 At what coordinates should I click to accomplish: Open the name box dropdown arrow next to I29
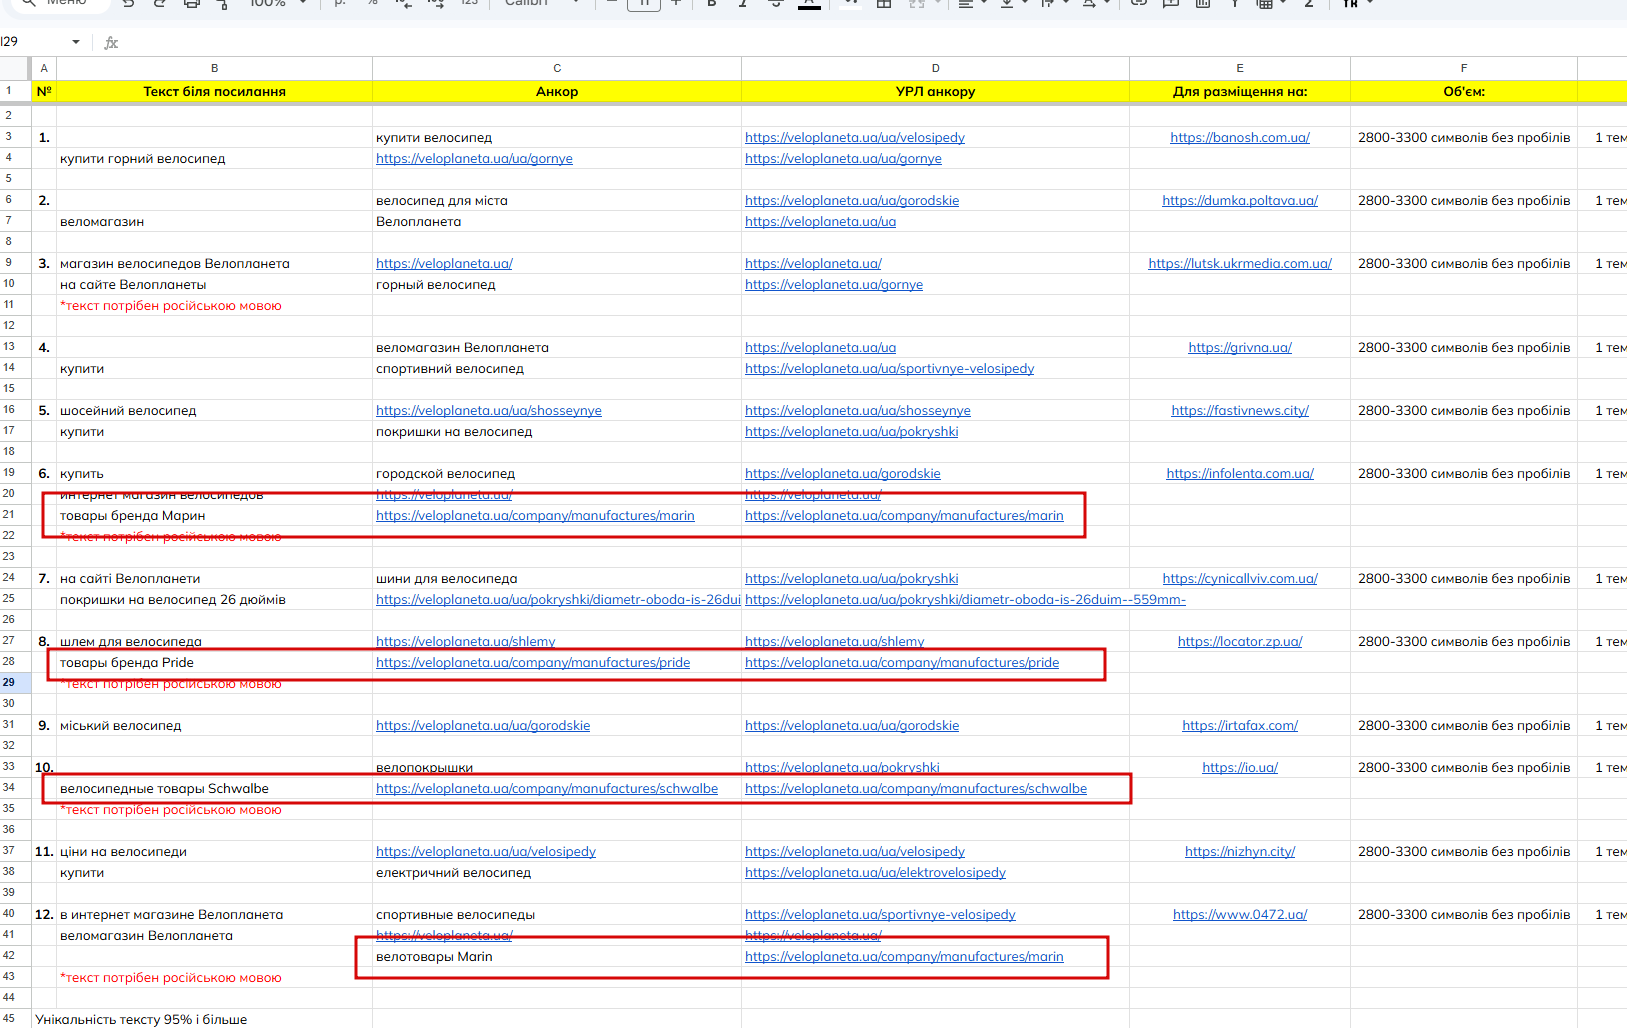(x=76, y=42)
